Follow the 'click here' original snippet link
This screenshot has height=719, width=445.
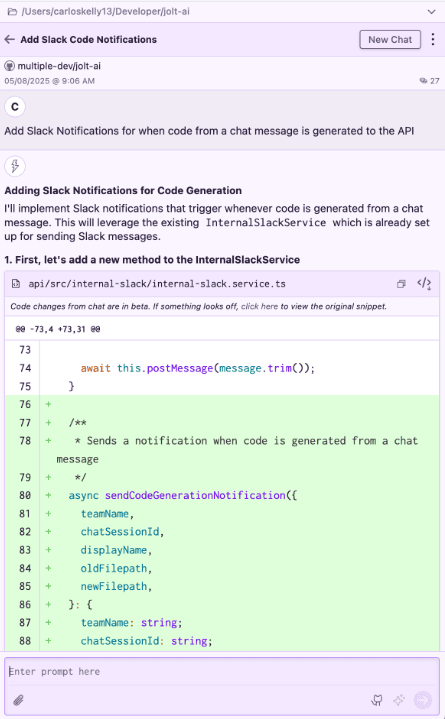pyautogui.click(x=259, y=306)
